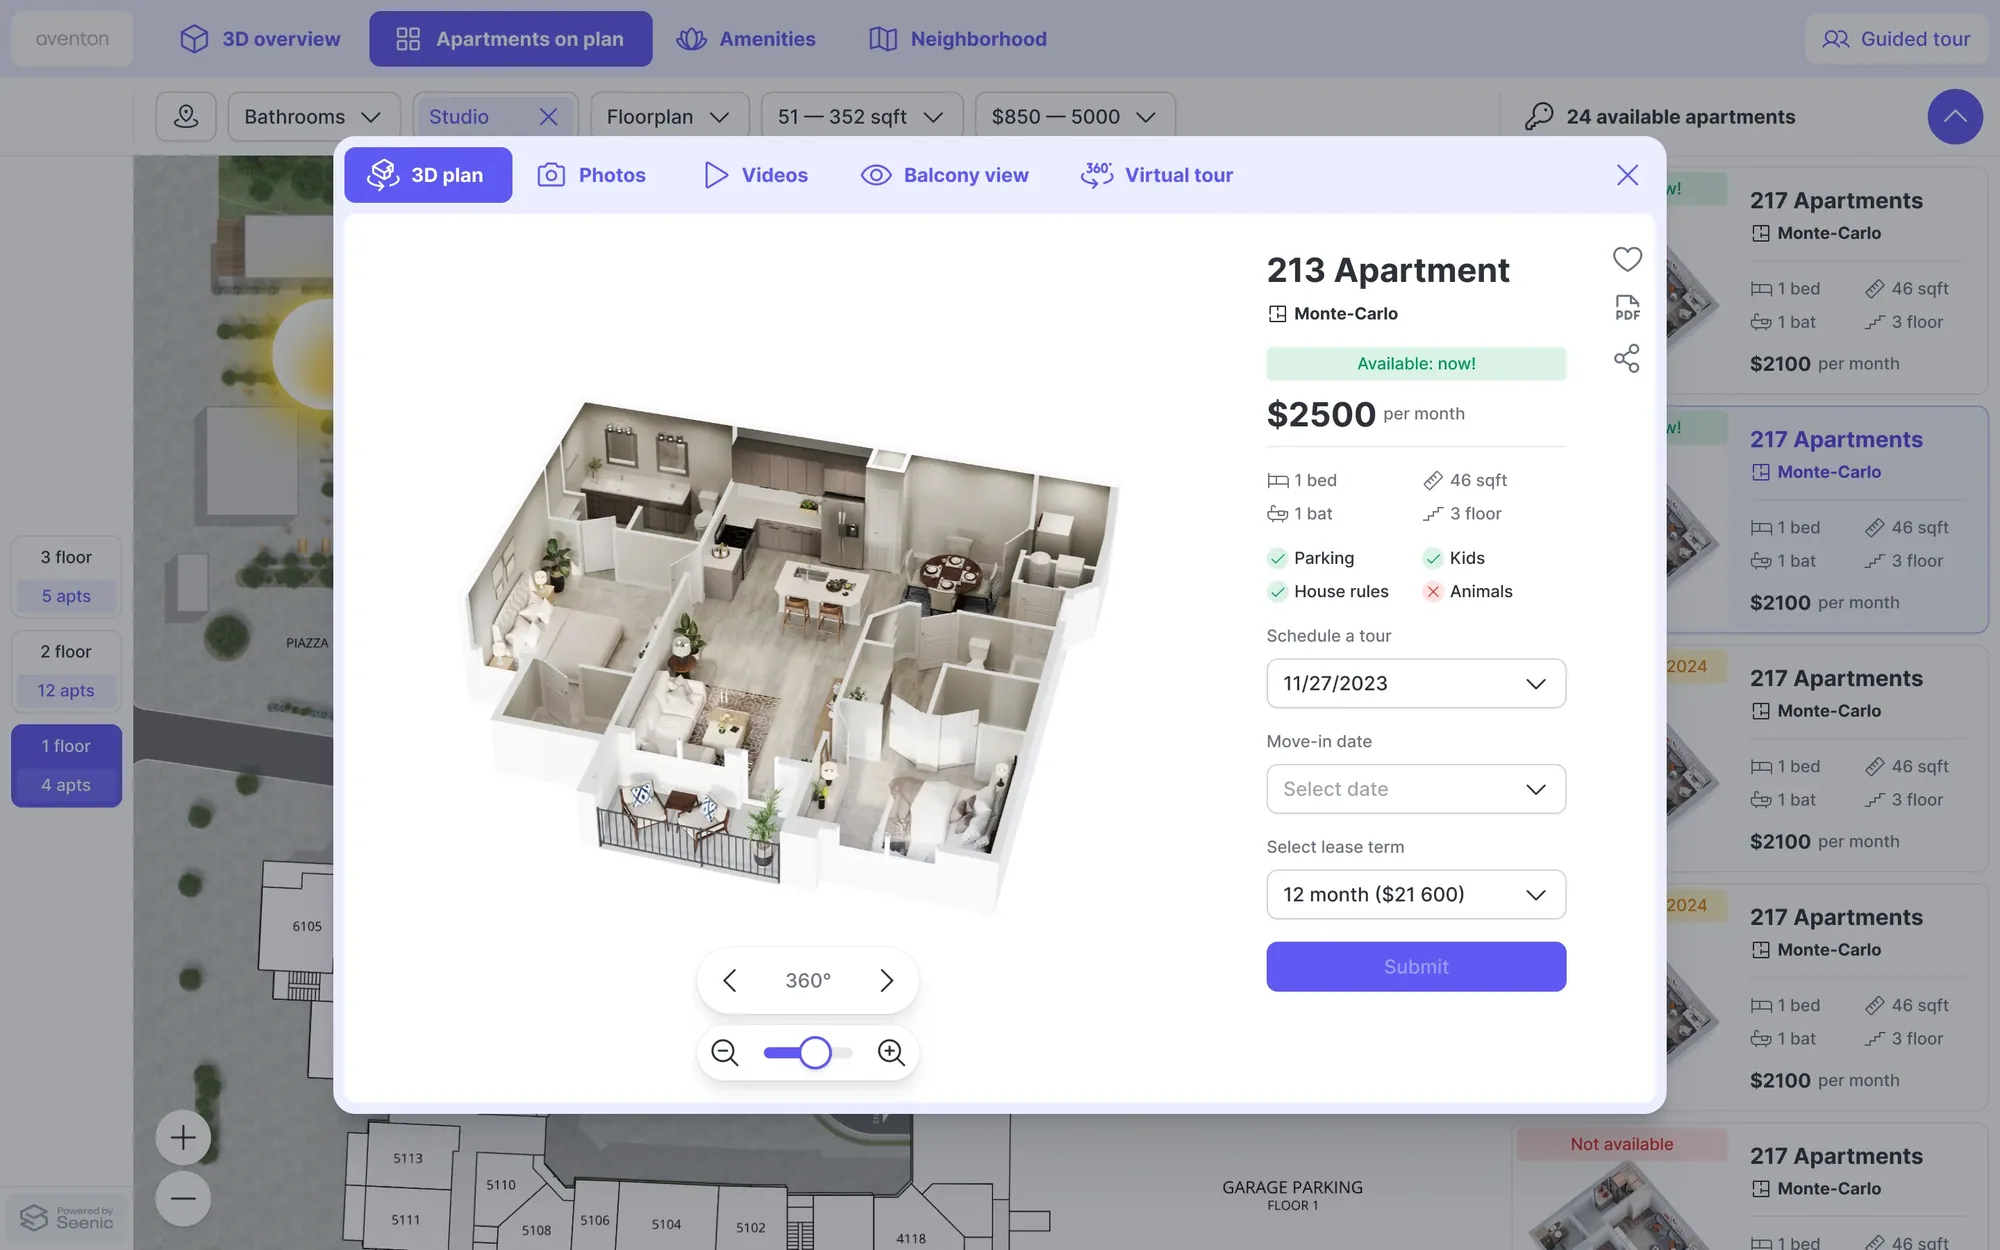Zoom out the 3D floor plan
The width and height of the screenshot is (2000, 1250).
click(x=724, y=1052)
